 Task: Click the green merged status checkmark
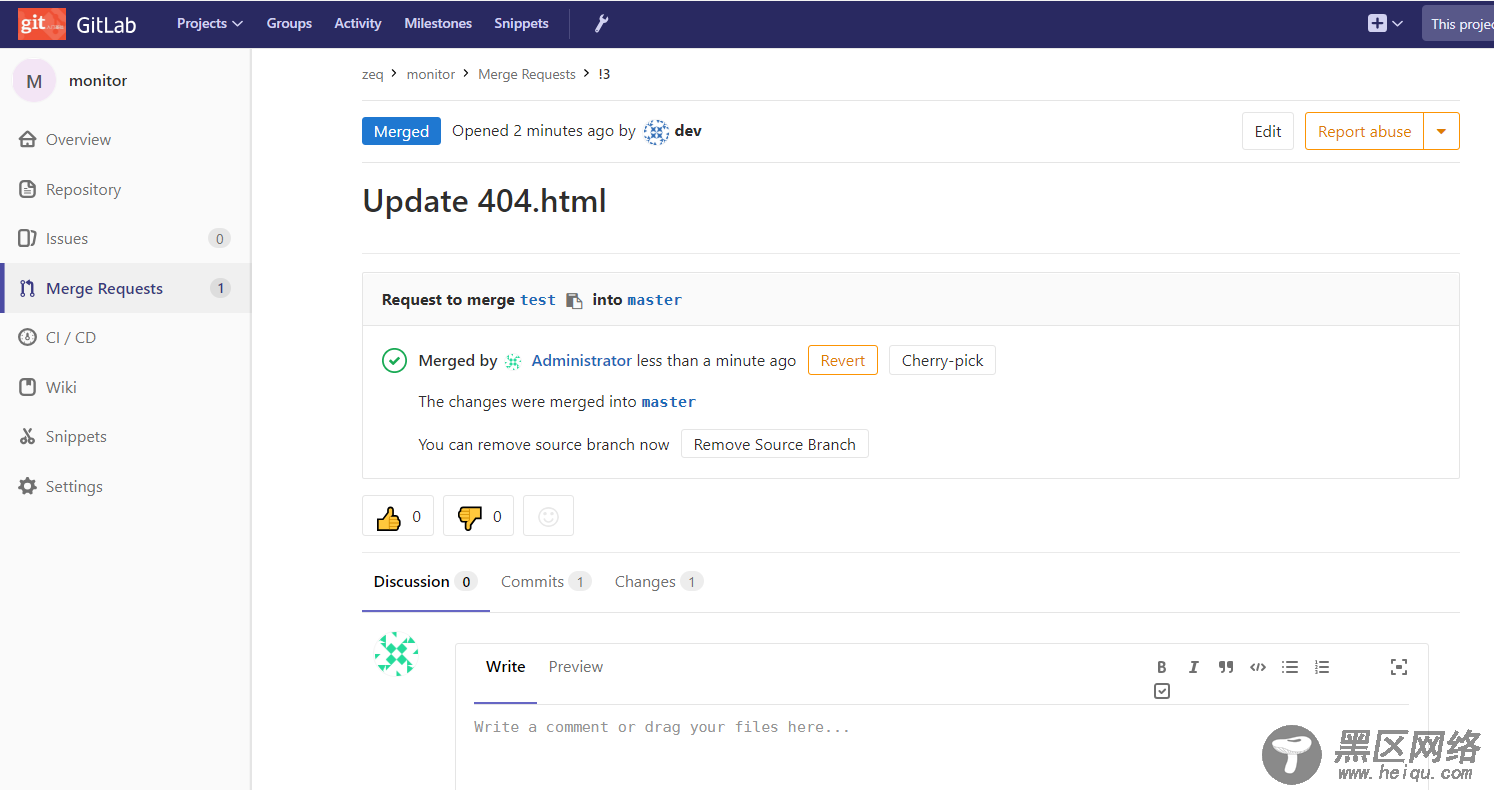[x=394, y=361]
